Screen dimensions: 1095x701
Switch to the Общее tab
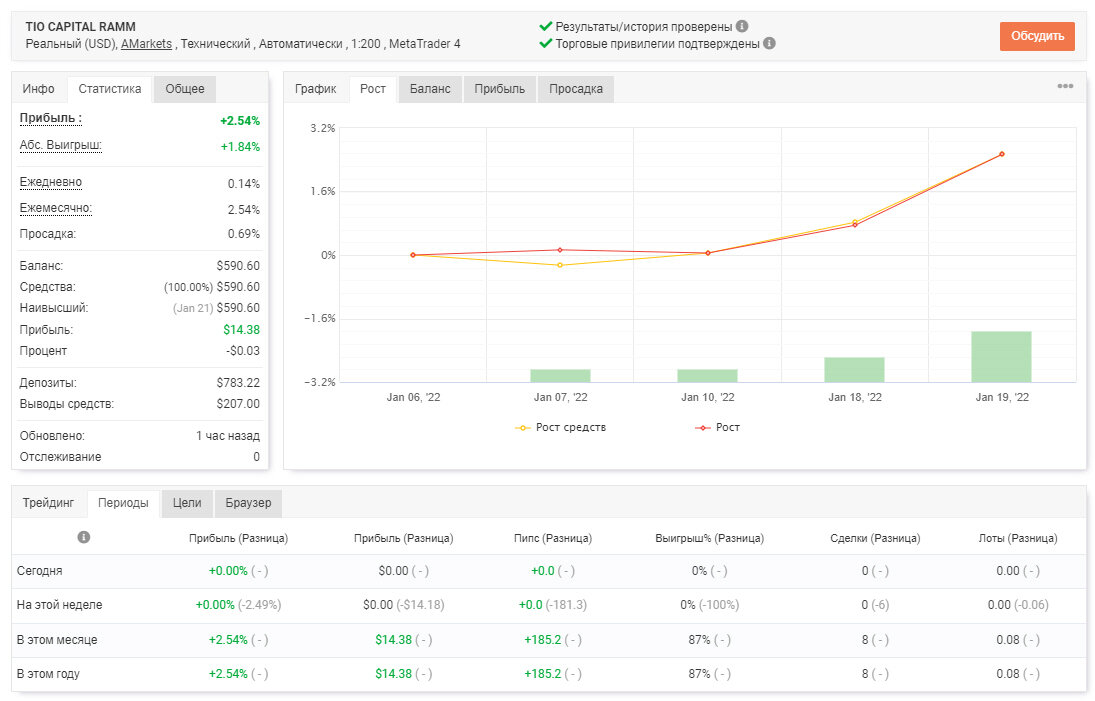point(185,89)
